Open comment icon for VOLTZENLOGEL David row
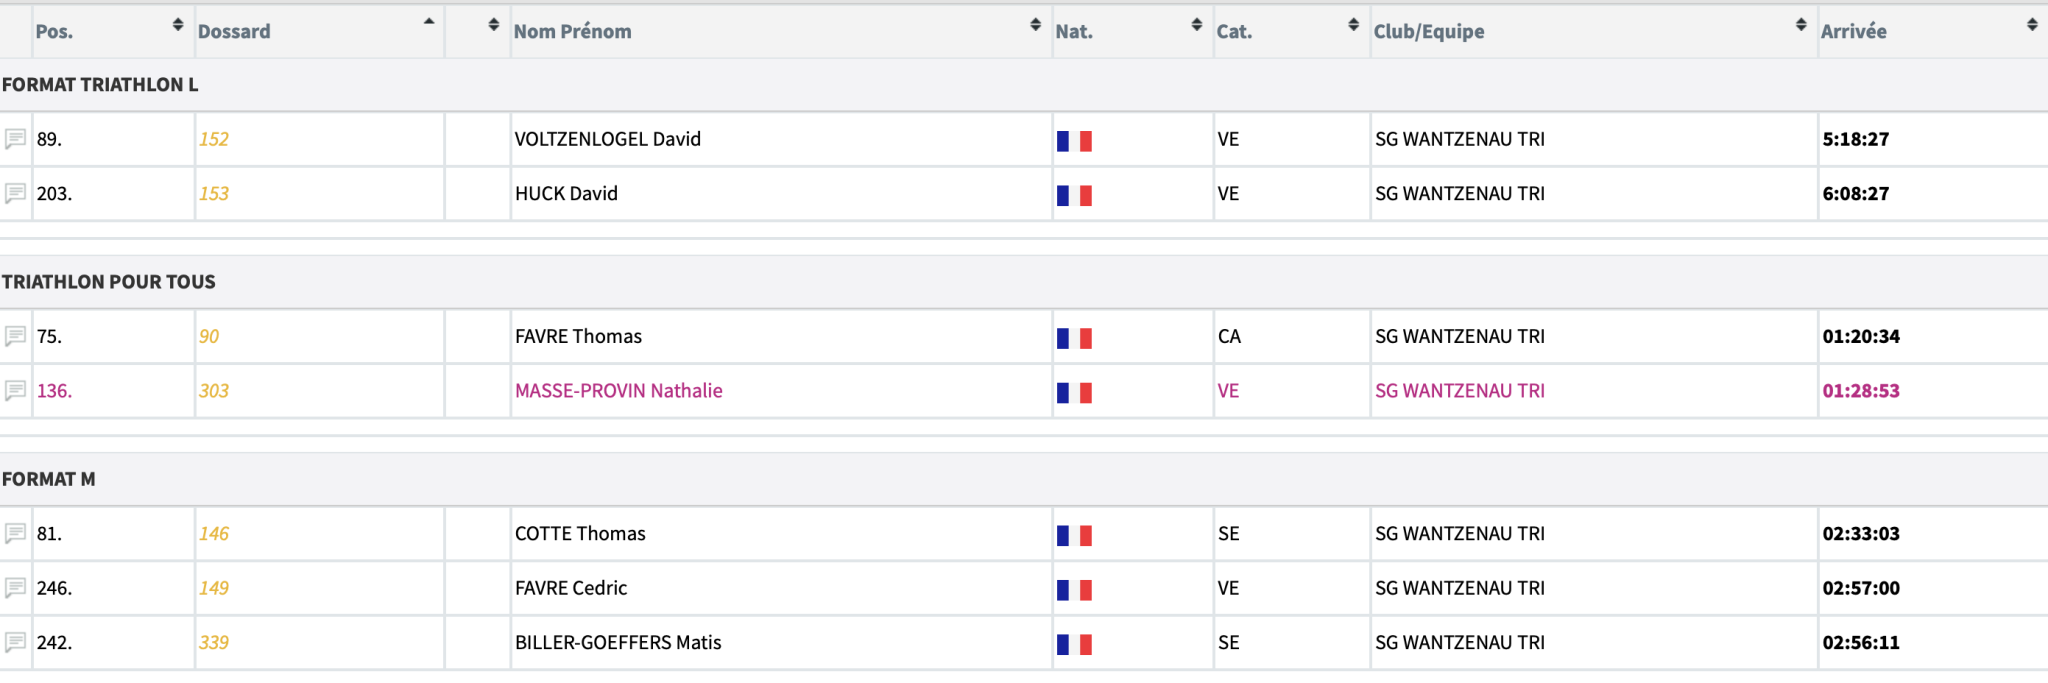This screenshot has height=683, width=2048. (15, 139)
